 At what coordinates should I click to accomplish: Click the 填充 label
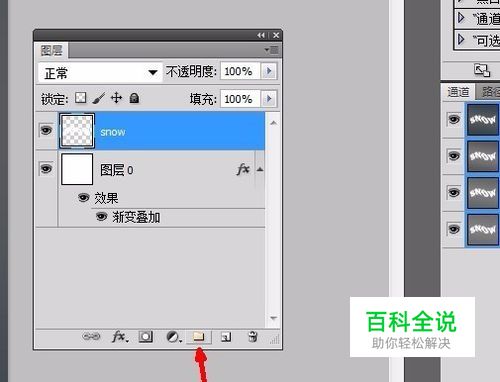click(203, 99)
